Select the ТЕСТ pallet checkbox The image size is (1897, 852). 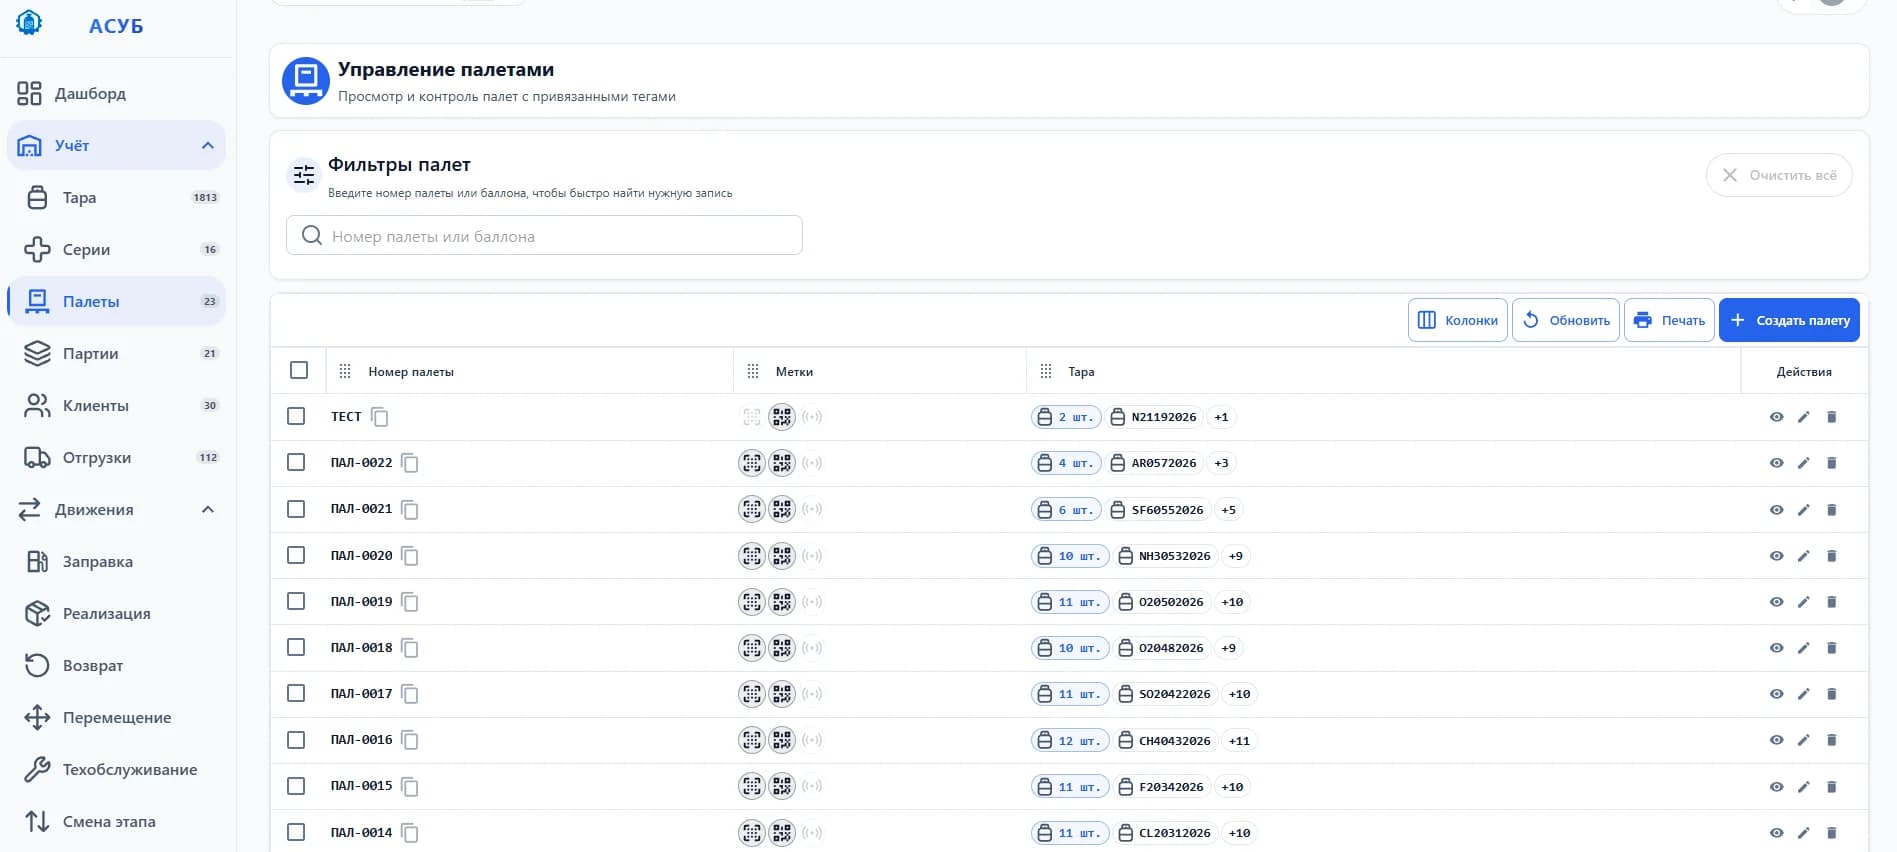pyautogui.click(x=296, y=416)
